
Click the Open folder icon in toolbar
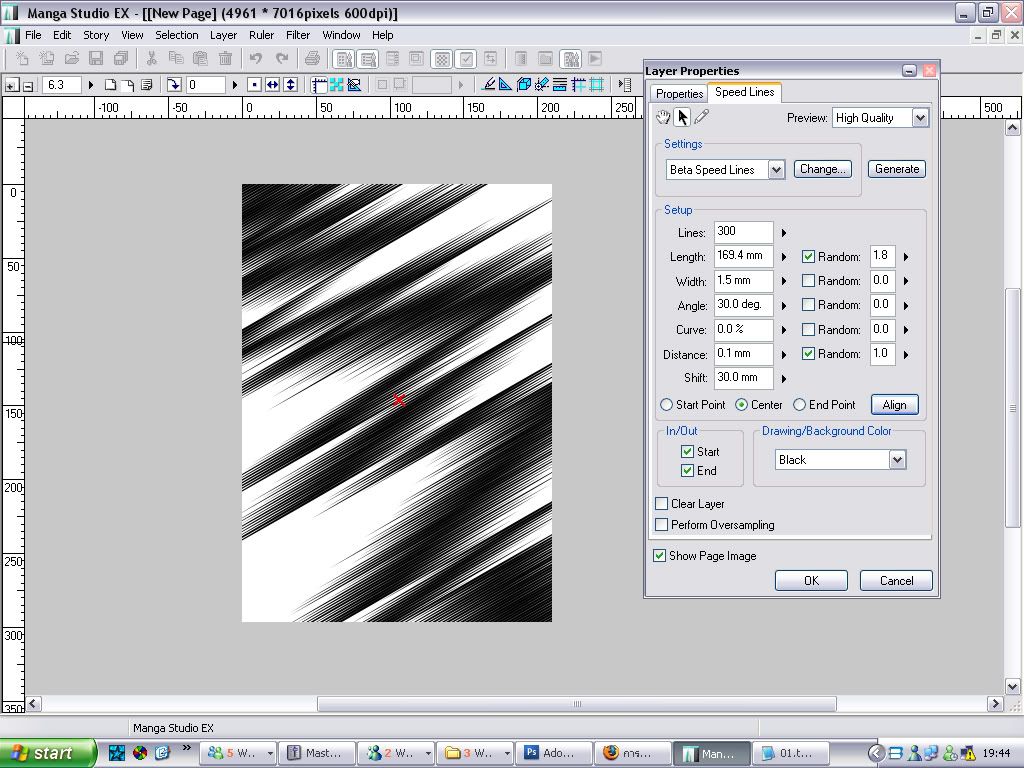(x=71, y=59)
